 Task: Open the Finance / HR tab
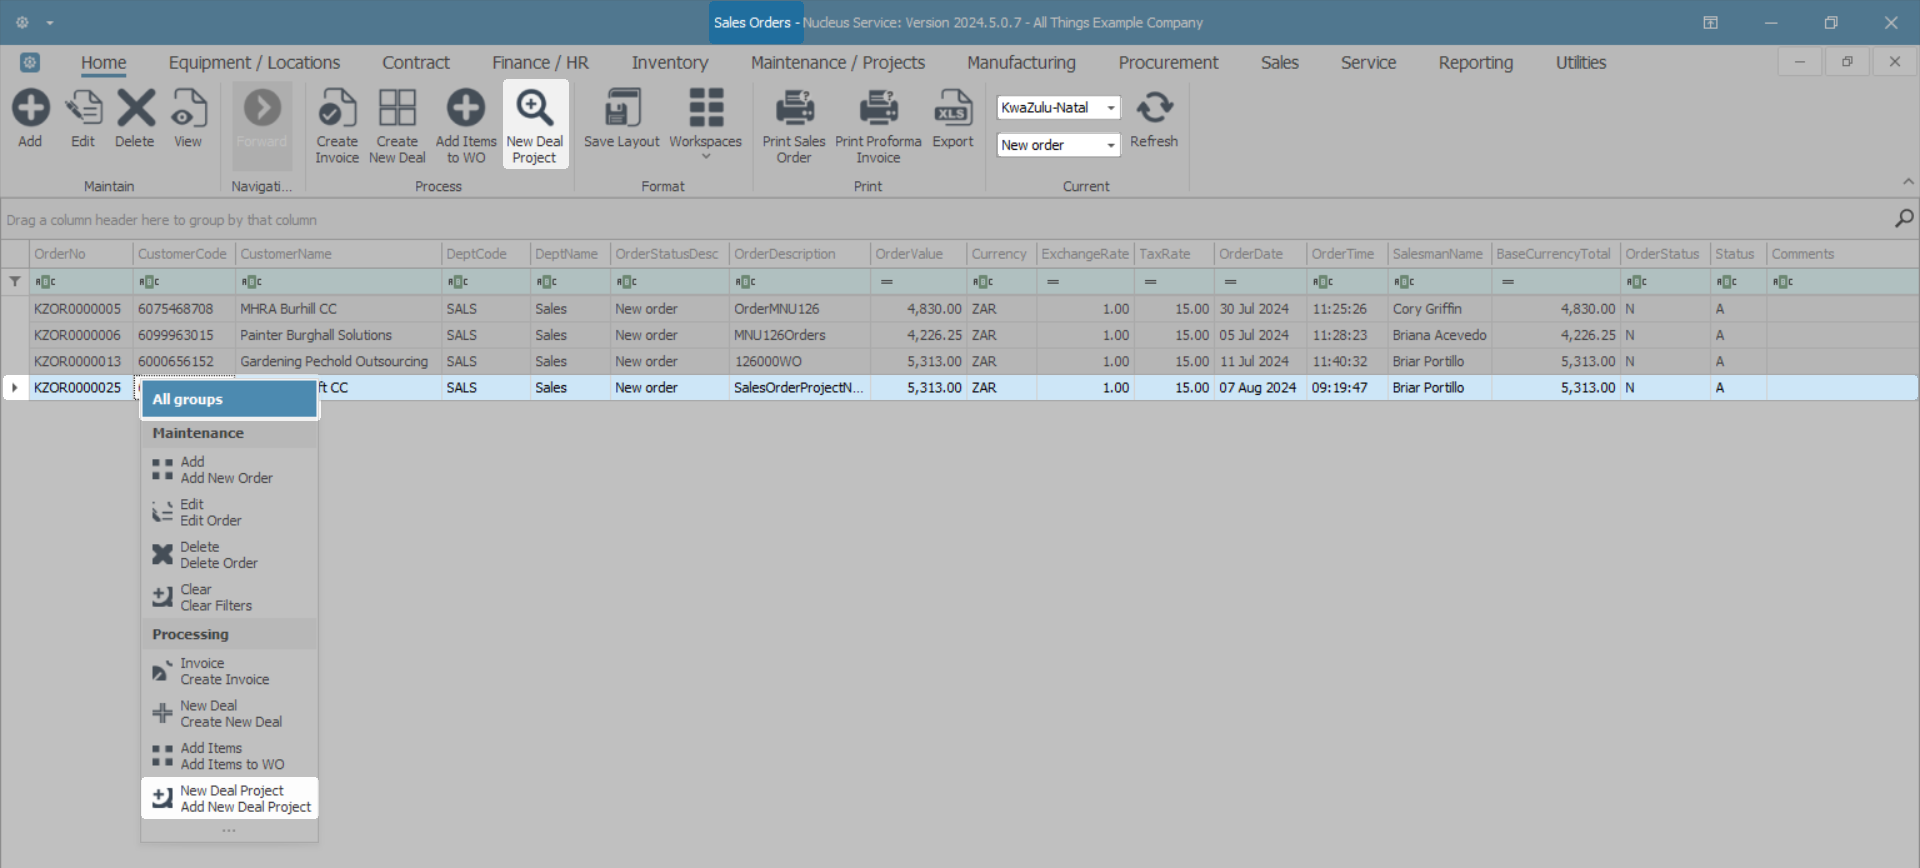pyautogui.click(x=540, y=62)
